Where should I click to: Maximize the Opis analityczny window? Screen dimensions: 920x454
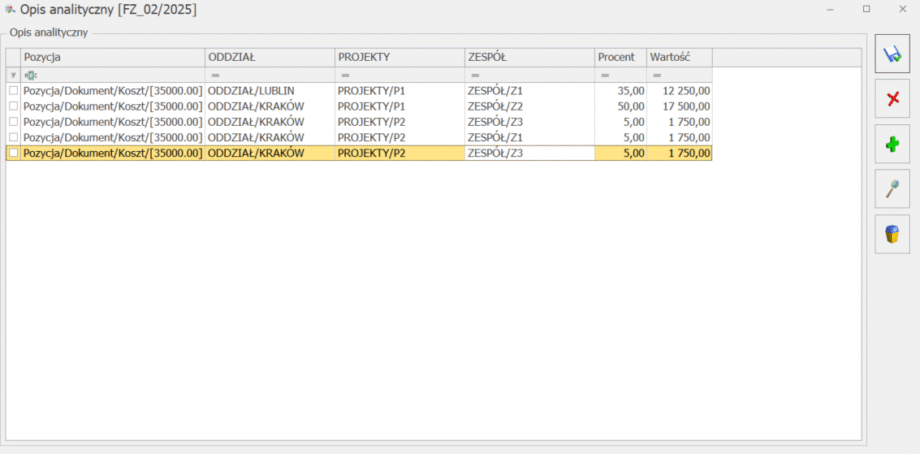point(866,9)
